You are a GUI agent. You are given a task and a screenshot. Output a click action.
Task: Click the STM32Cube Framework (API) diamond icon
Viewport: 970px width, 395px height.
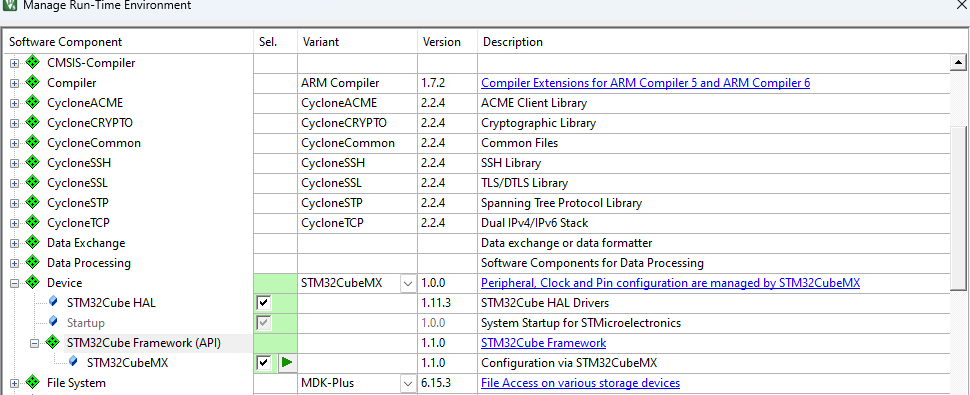click(53, 342)
